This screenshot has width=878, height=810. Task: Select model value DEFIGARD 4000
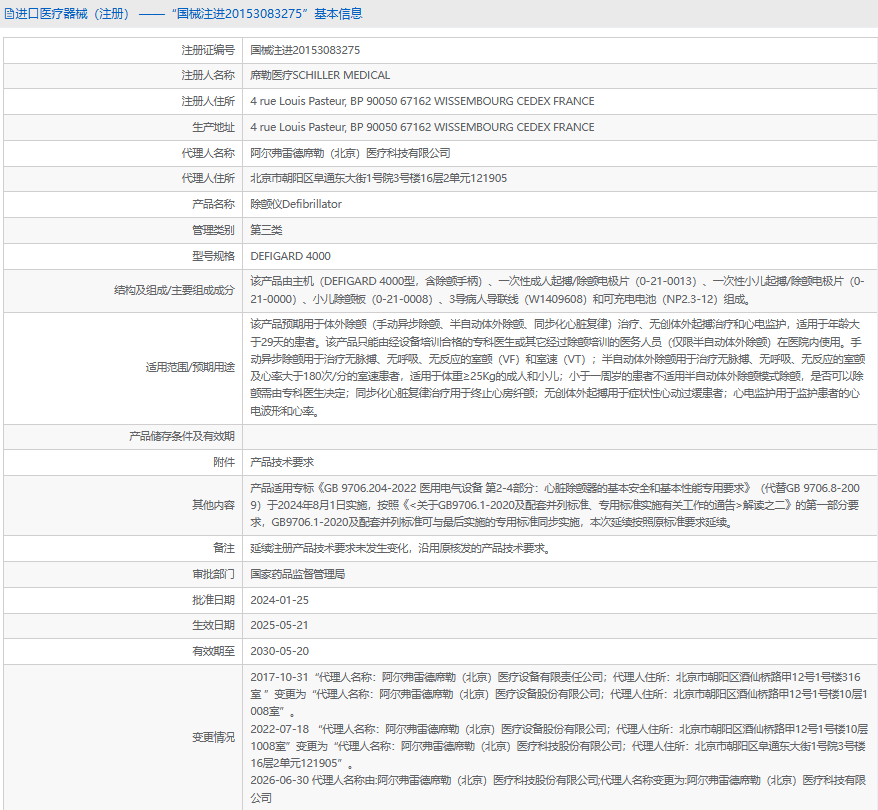tap(290, 256)
